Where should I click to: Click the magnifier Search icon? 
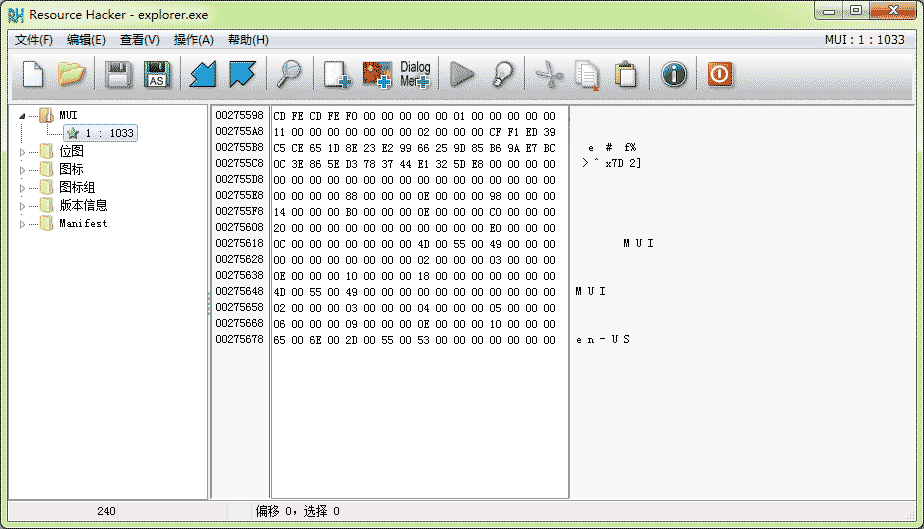click(x=290, y=74)
